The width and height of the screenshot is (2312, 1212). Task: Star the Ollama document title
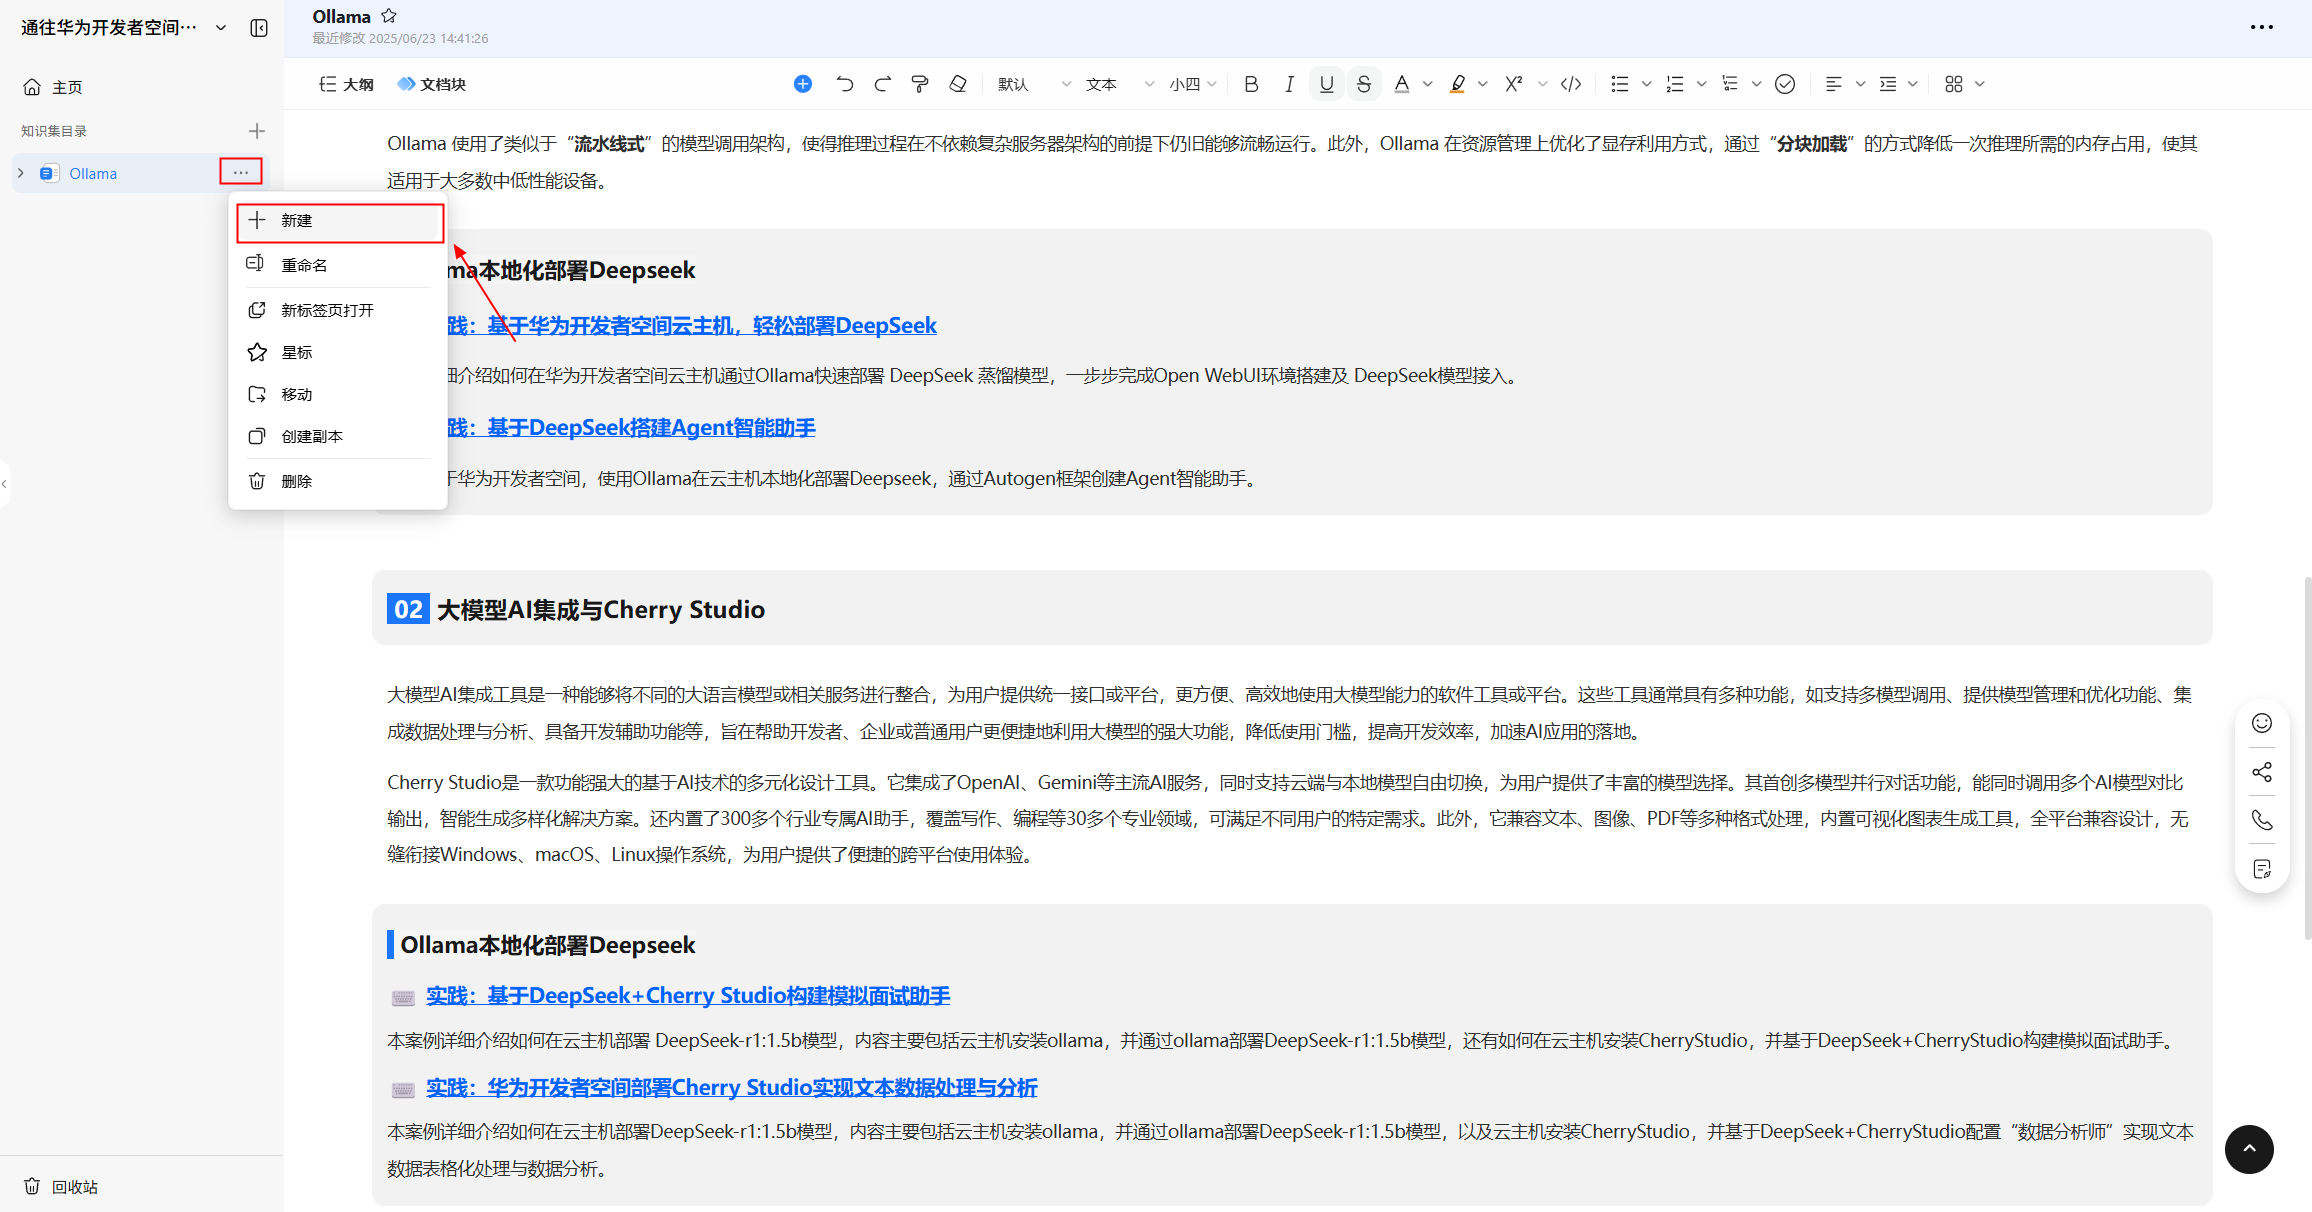pos(389,16)
